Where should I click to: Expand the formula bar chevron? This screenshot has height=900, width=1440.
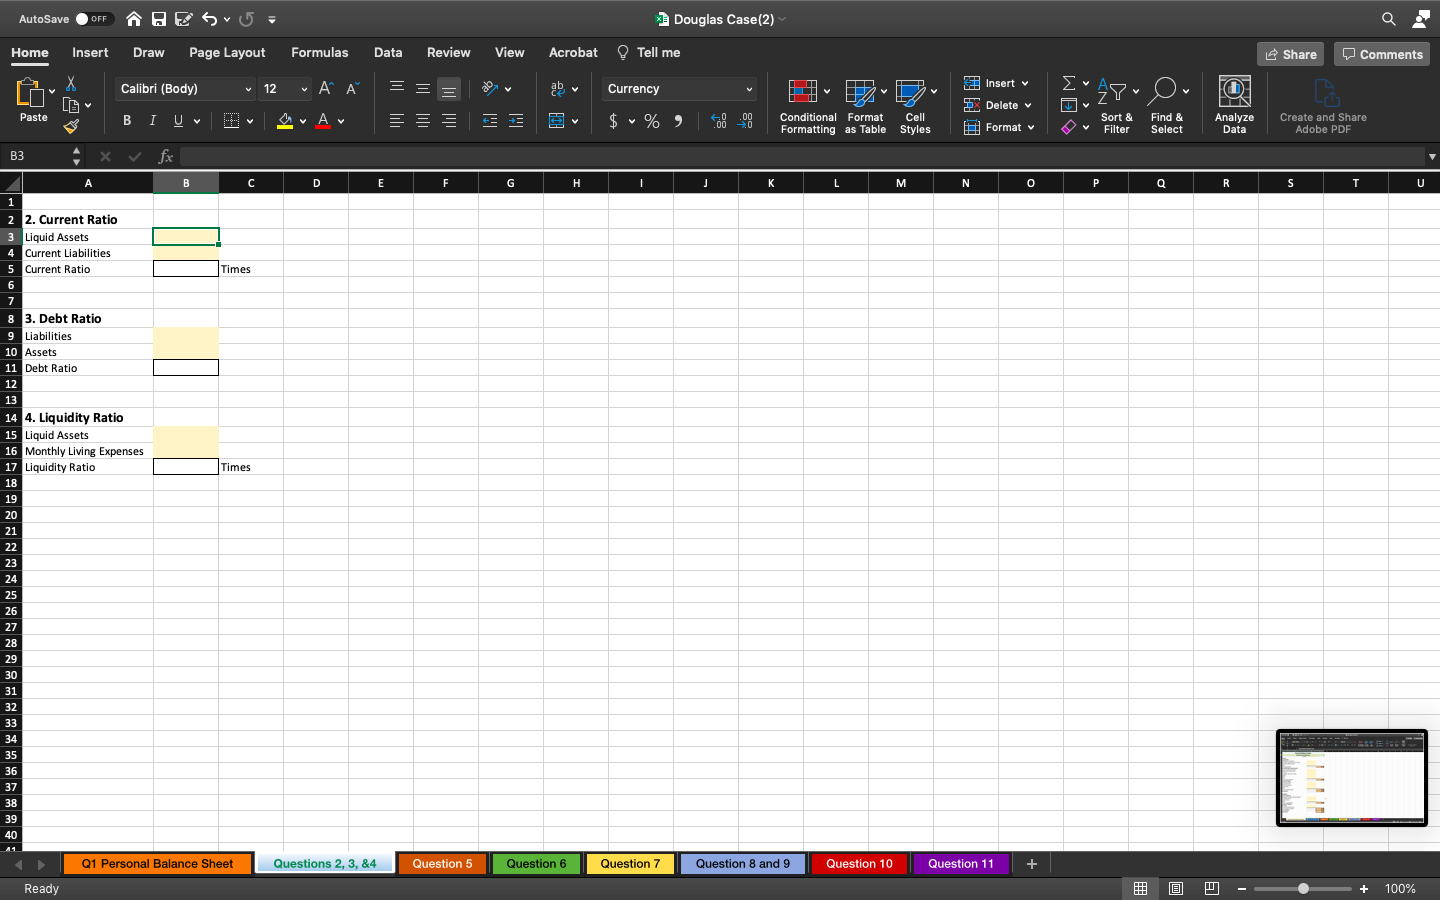point(1432,156)
